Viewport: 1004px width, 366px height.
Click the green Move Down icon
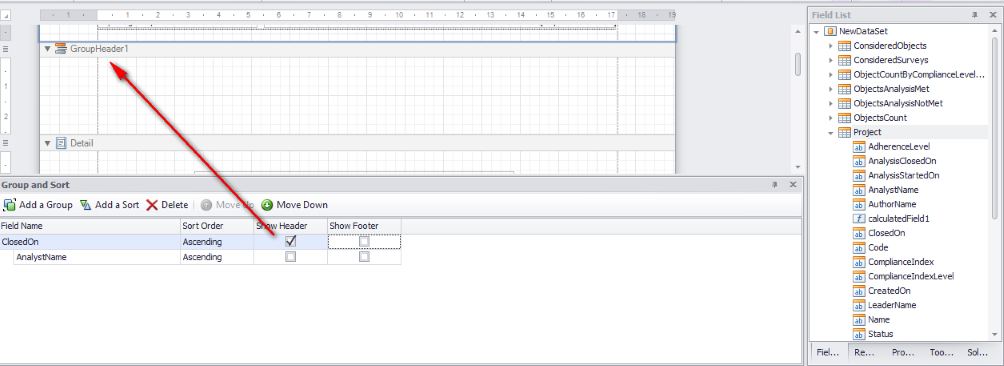tap(267, 205)
